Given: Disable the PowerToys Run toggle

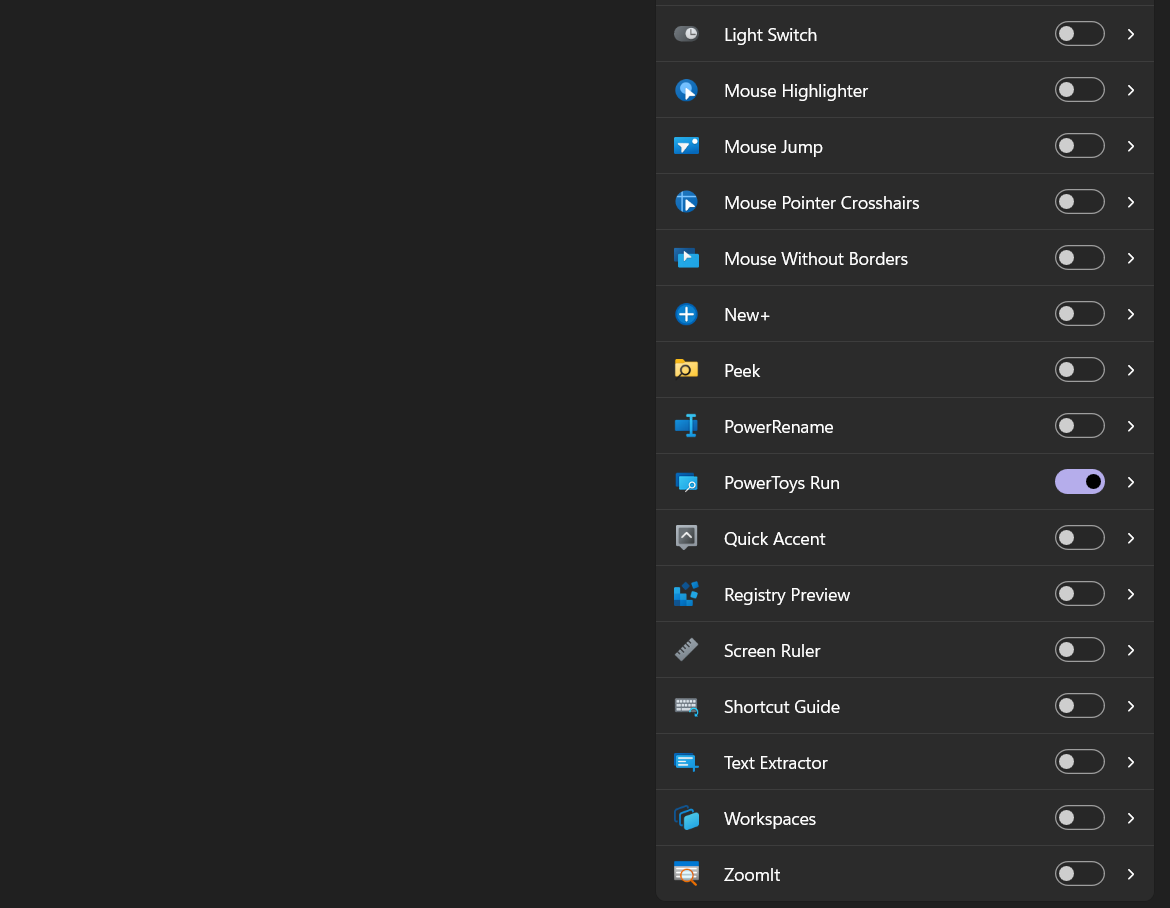Looking at the screenshot, I should pyautogui.click(x=1079, y=481).
